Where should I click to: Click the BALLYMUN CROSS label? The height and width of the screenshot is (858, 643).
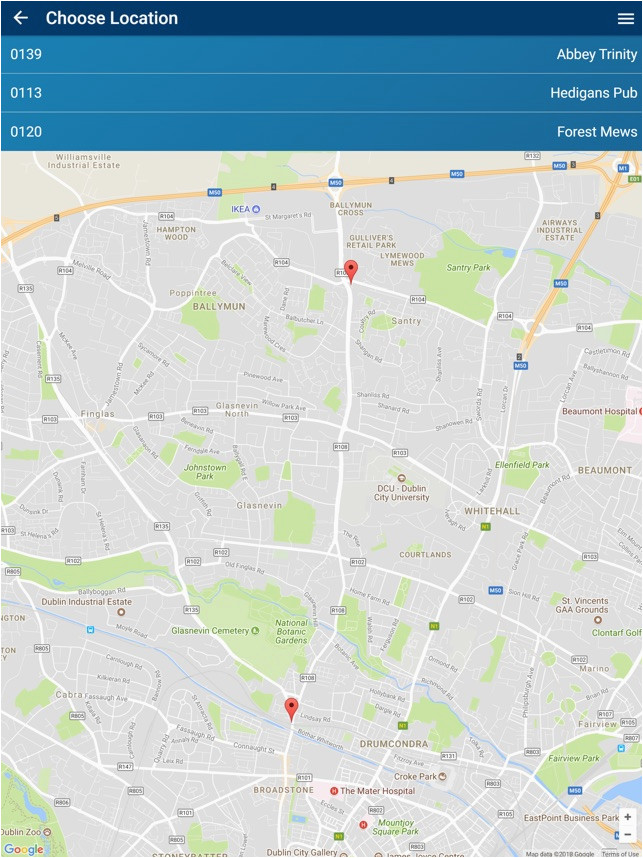pyautogui.click(x=351, y=208)
